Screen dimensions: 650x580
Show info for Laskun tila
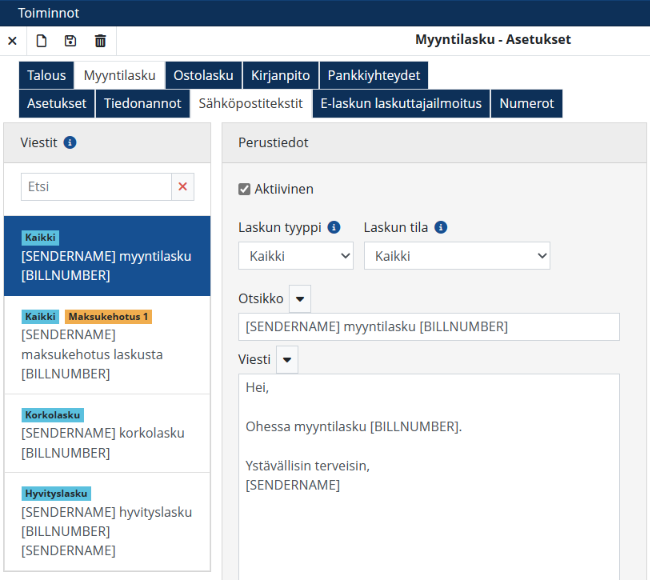[441, 227]
